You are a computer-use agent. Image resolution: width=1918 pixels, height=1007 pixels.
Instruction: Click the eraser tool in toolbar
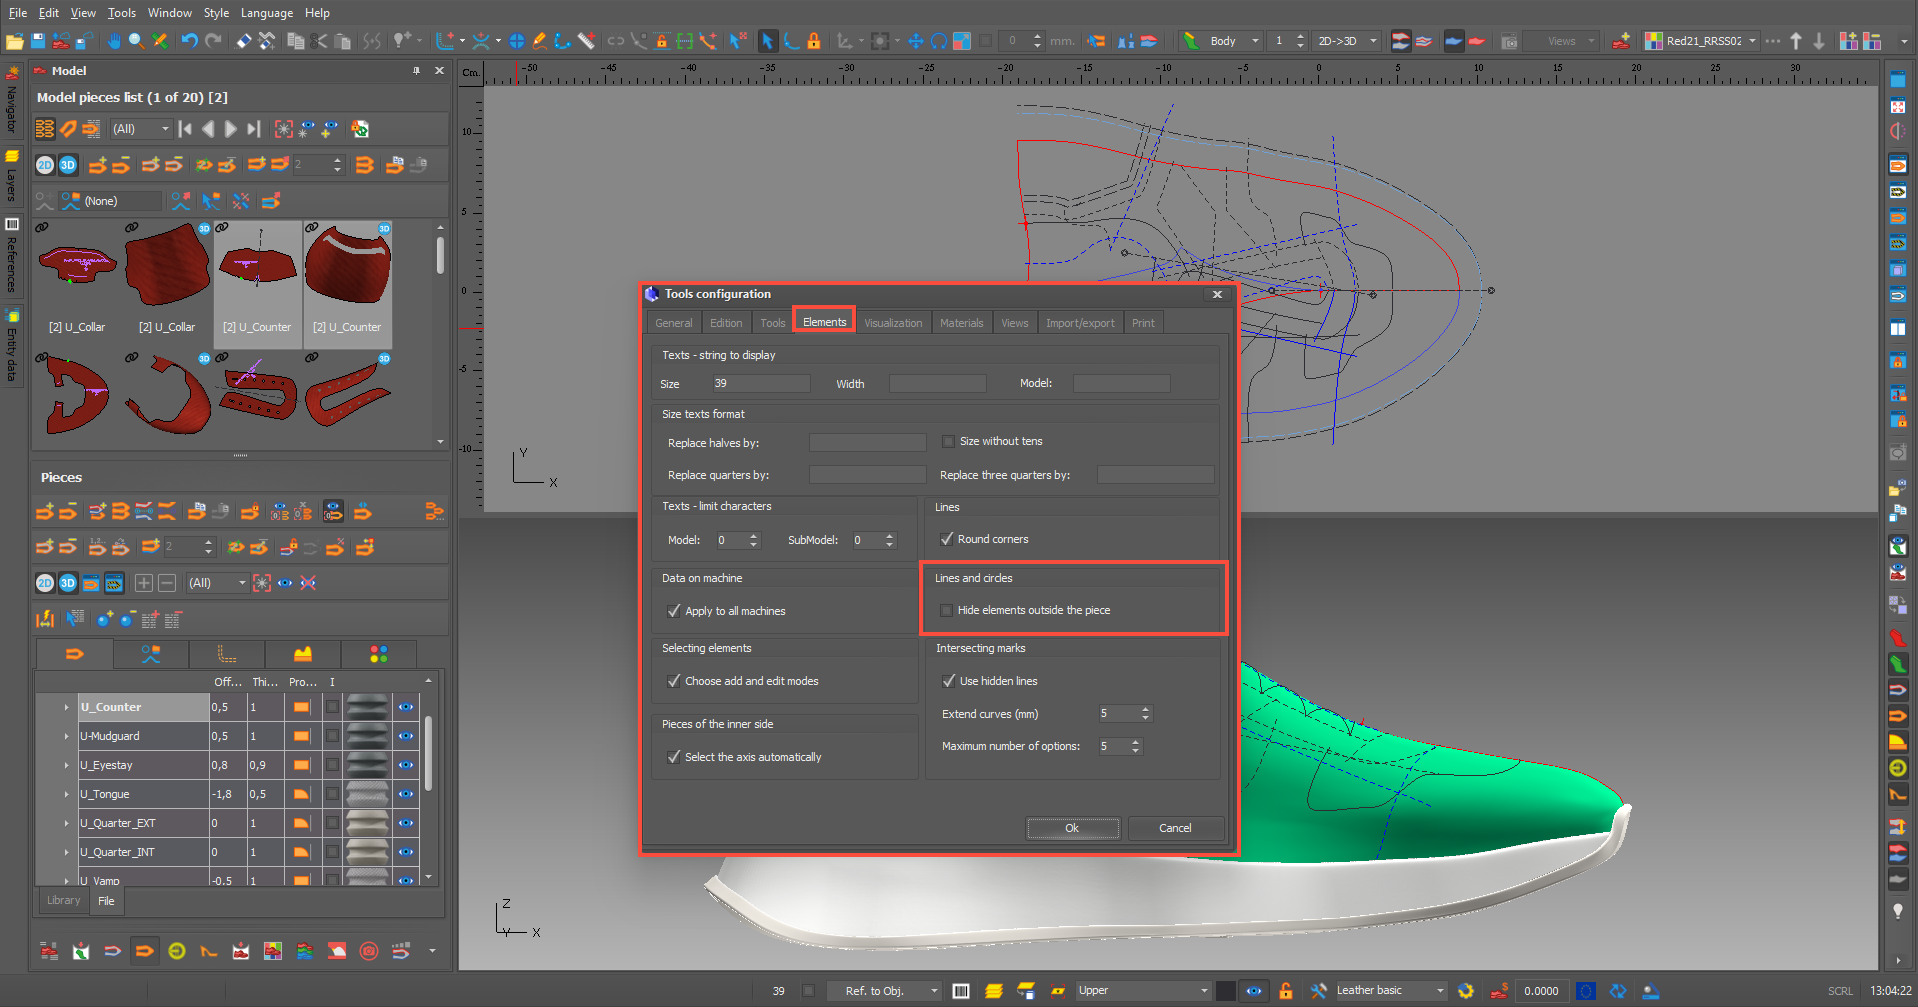(x=243, y=41)
